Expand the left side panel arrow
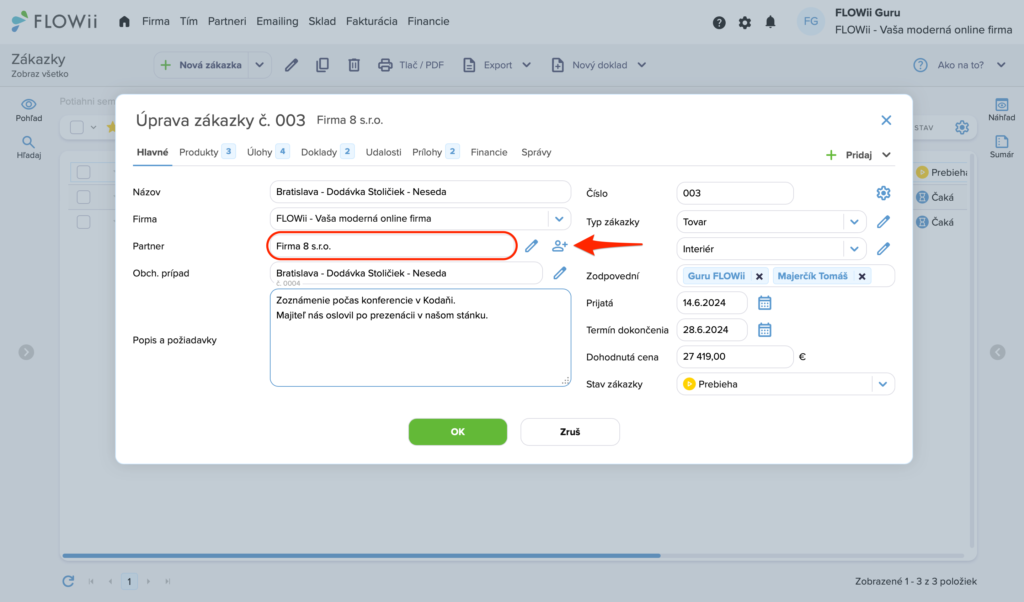The image size is (1024, 602). (26, 353)
